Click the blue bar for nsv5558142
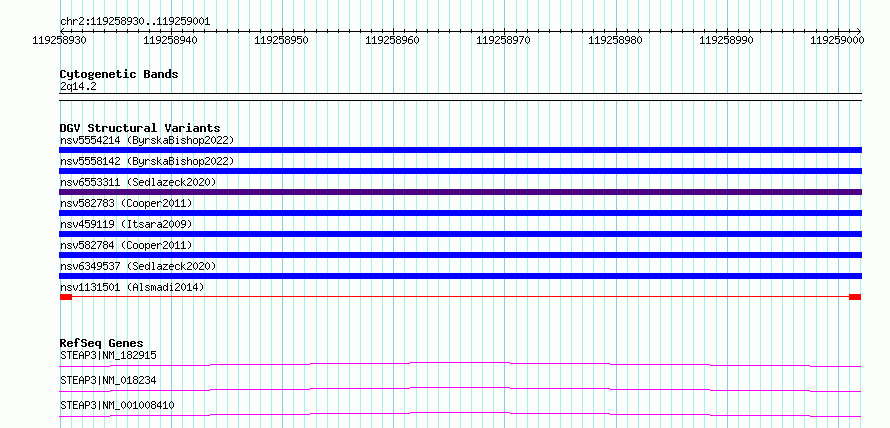 tap(460, 171)
